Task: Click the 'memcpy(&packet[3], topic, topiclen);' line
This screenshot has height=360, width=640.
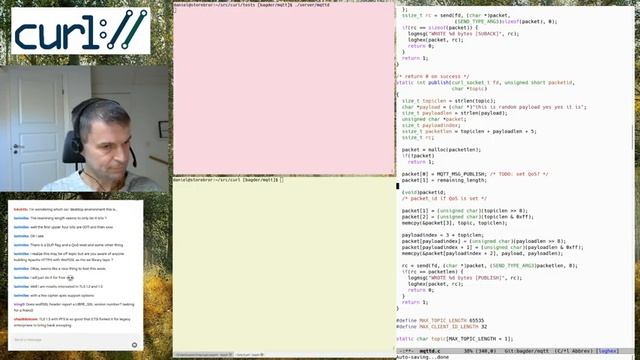Action: pos(455,223)
